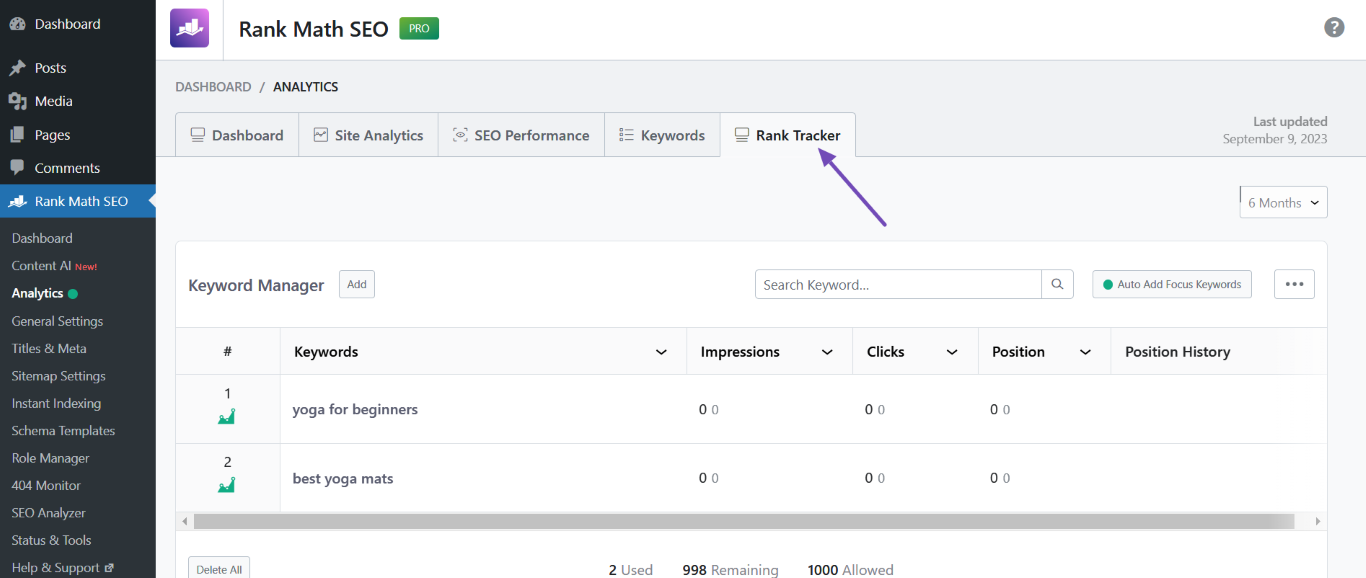Open the three-dots more options button
This screenshot has height=578, width=1366.
click(1294, 284)
